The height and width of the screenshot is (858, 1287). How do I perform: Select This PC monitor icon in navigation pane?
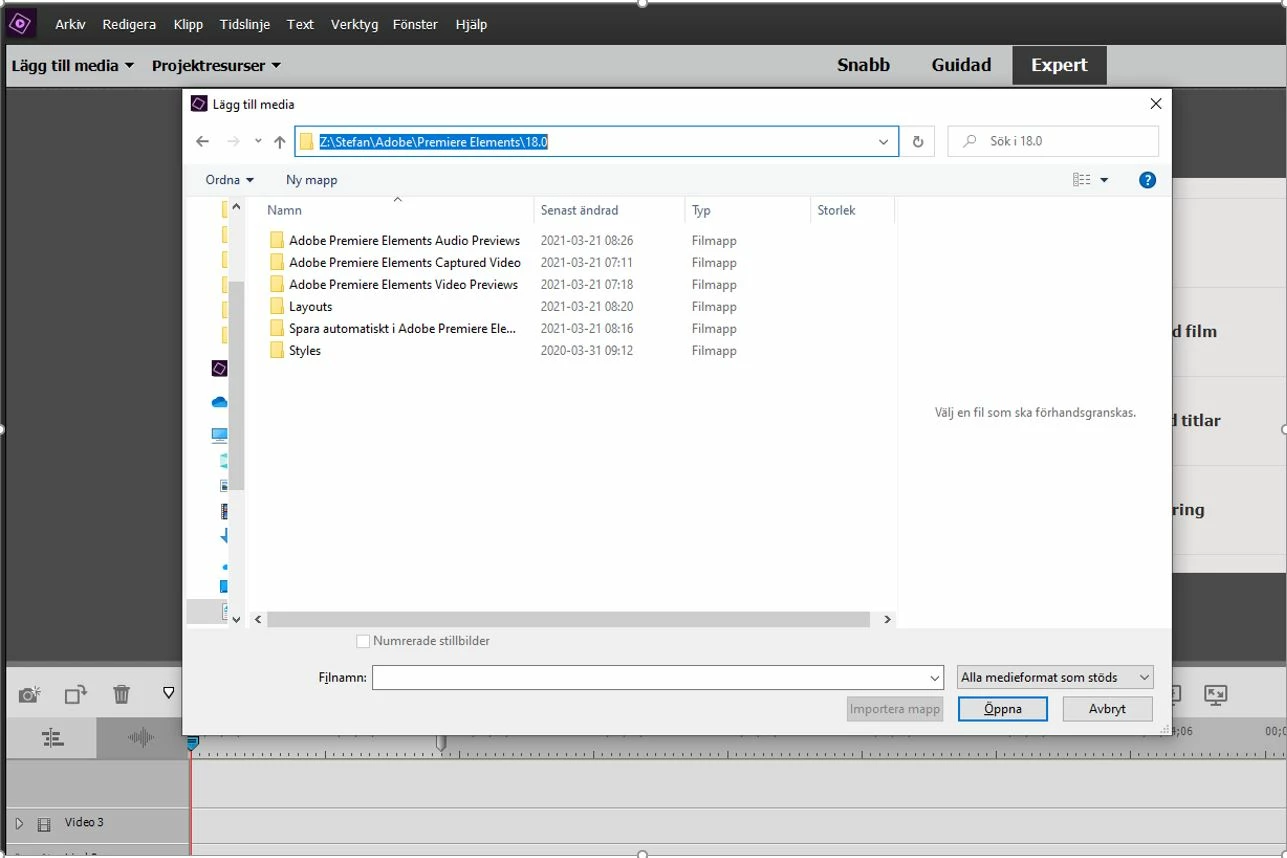coord(220,435)
